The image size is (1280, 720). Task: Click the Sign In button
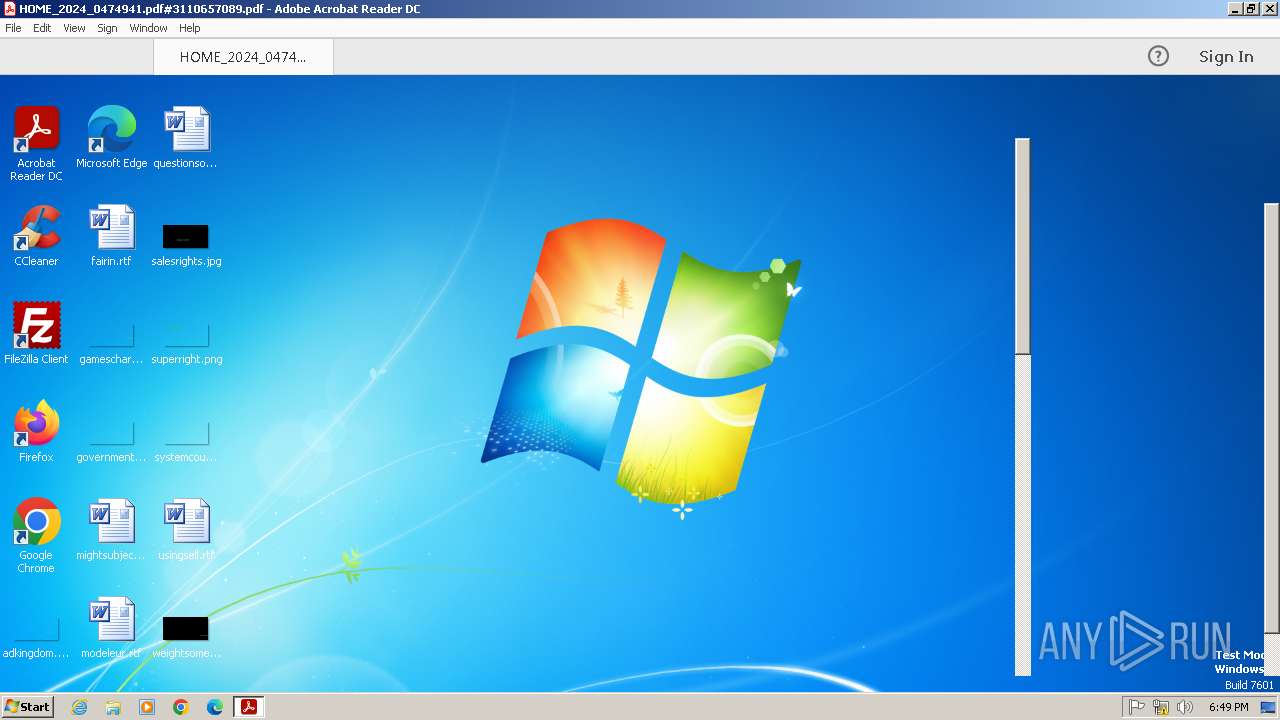pos(1226,56)
